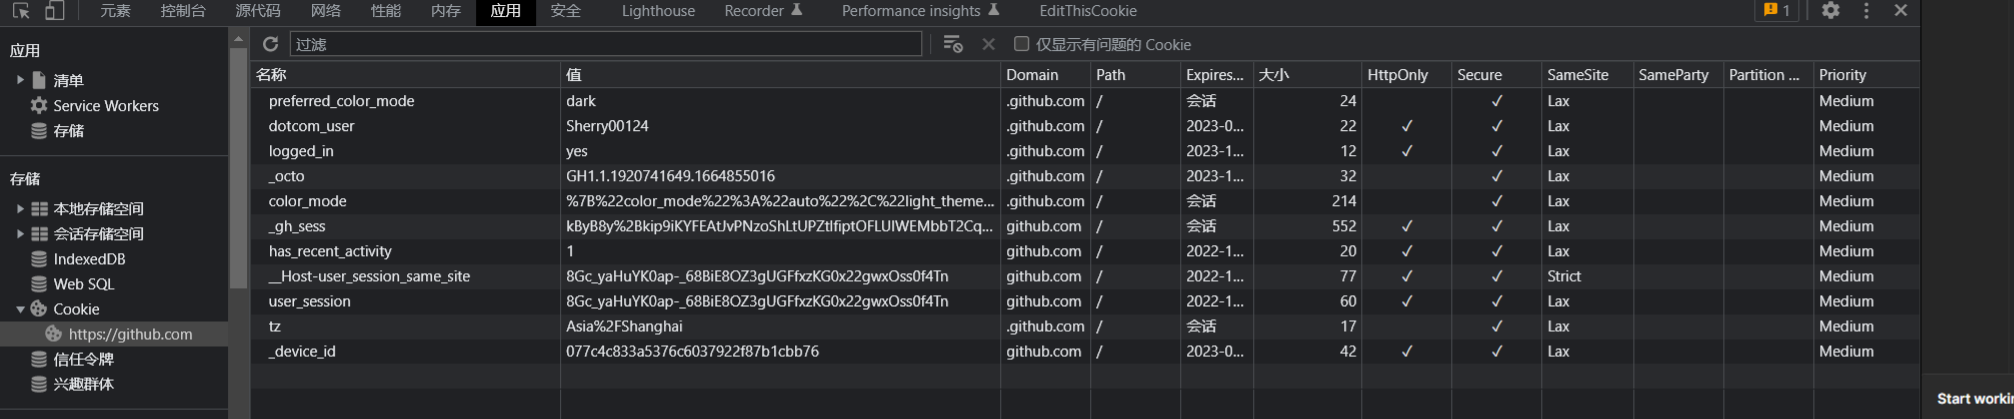The image size is (2014, 419).
Task: Refresh the cookie list
Action: coord(270,44)
